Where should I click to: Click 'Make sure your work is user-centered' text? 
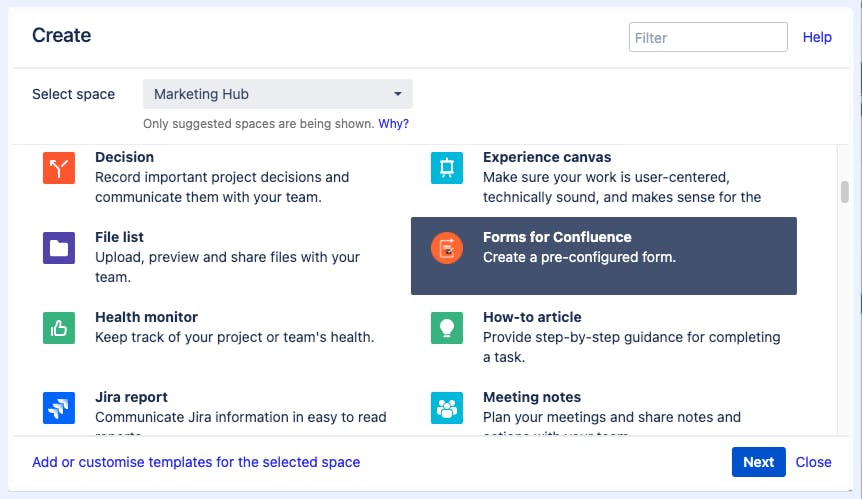coord(622,187)
